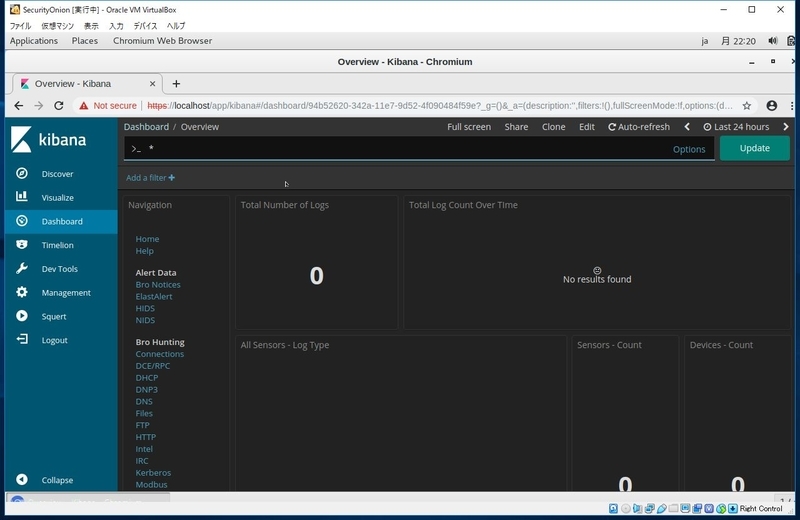Enter Full screen mode
Screen dimensions: 800x520
click(469, 127)
